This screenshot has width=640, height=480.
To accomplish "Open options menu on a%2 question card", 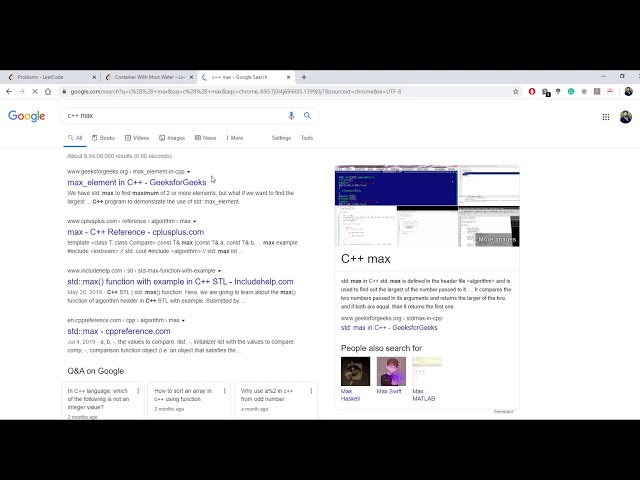I will click(x=311, y=391).
